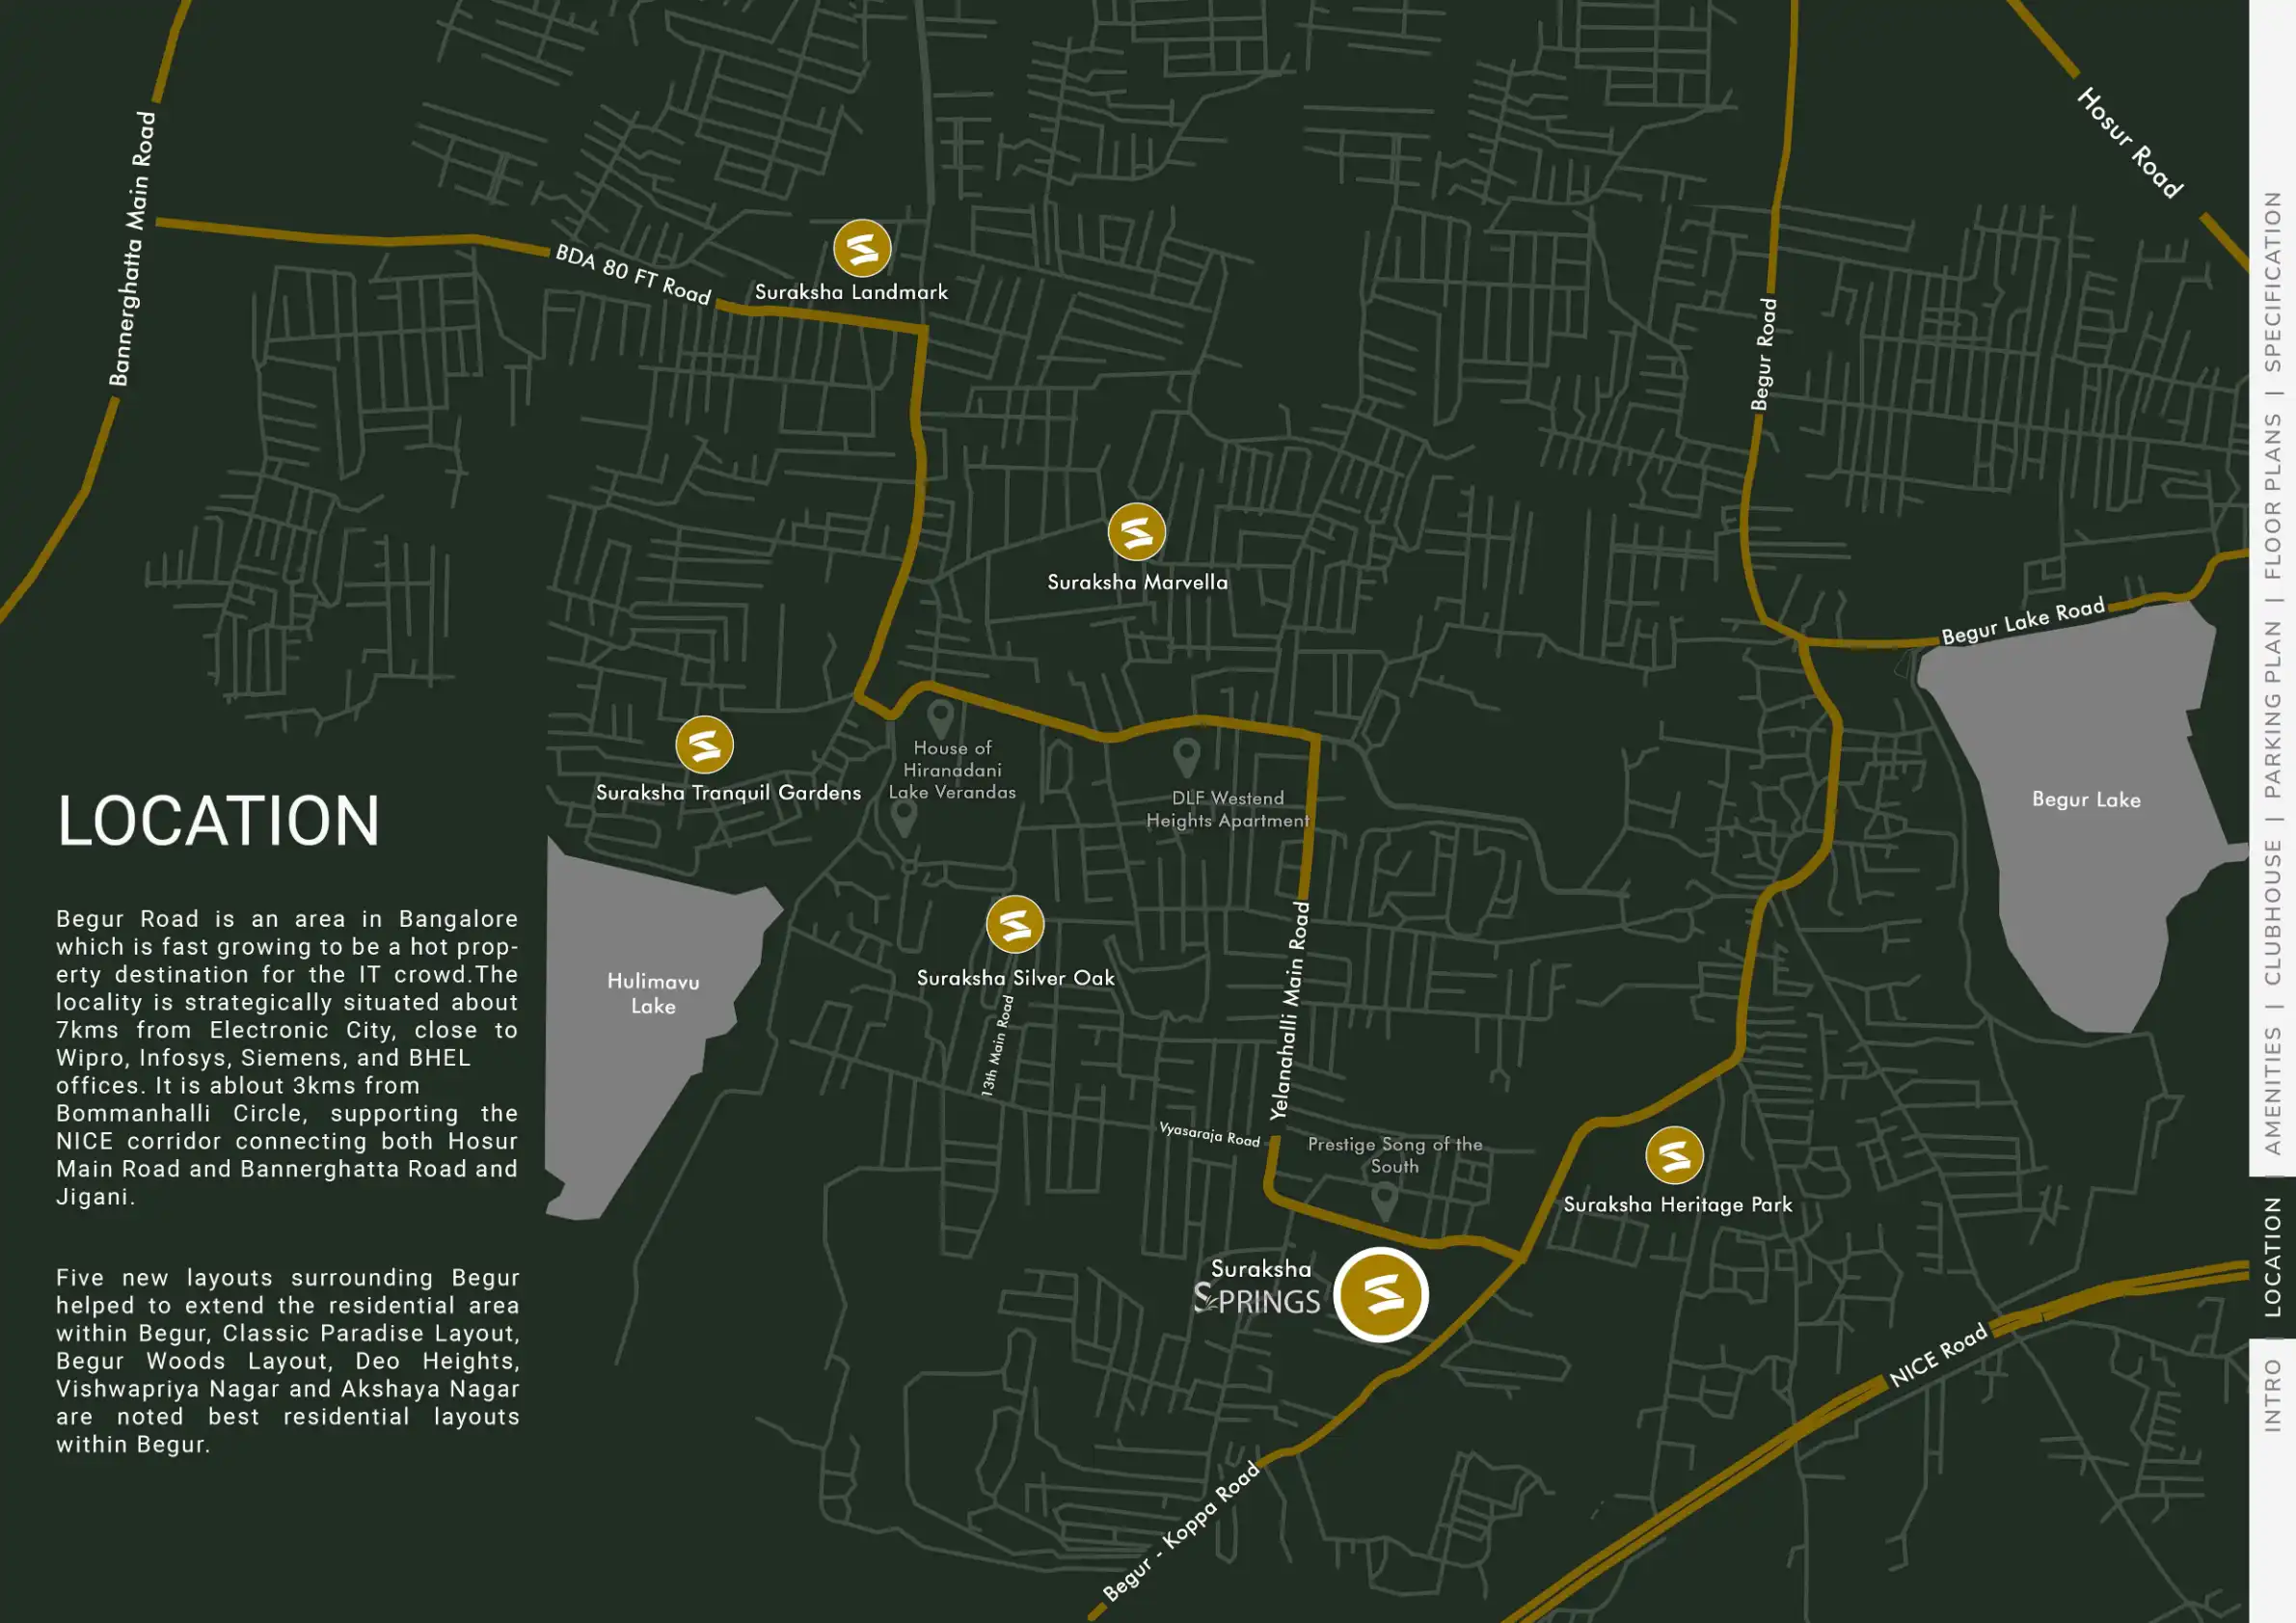Go to the PARKING PLAN side tab
The image size is (2296, 1623).
click(2272, 708)
